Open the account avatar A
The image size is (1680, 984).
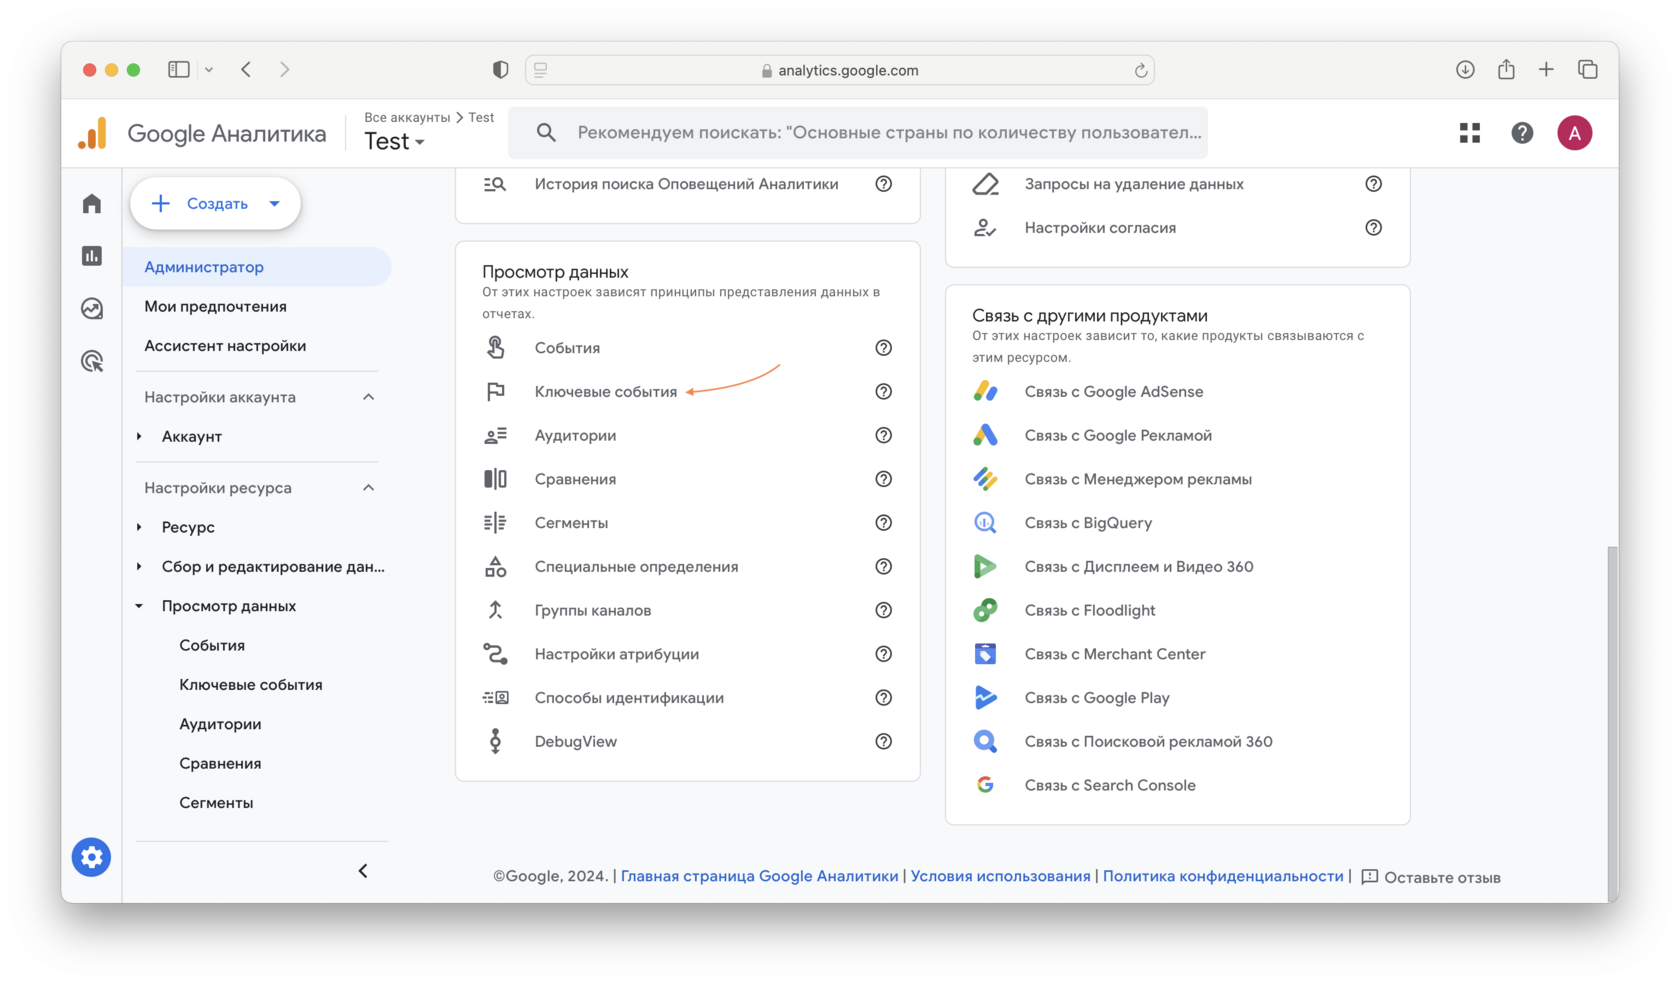click(x=1575, y=133)
